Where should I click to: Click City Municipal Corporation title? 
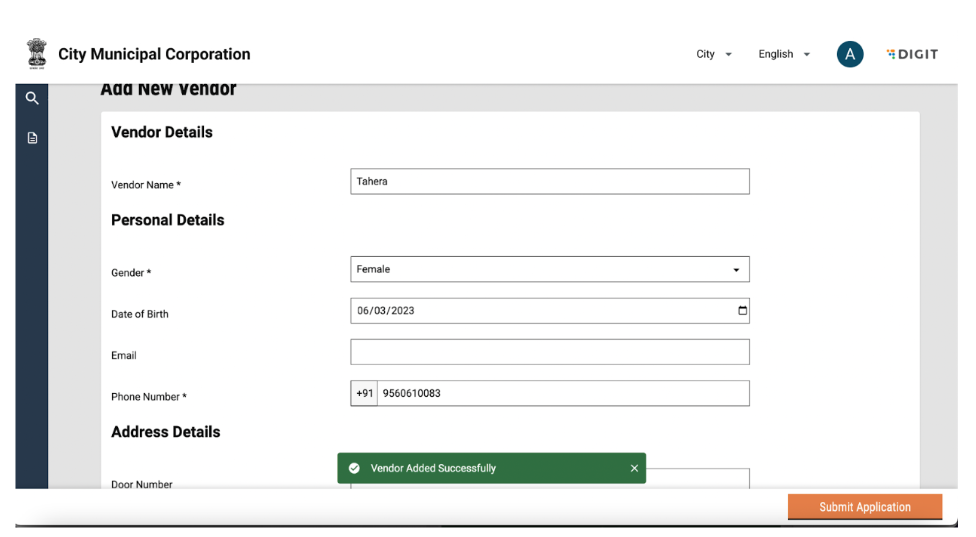click(x=154, y=54)
